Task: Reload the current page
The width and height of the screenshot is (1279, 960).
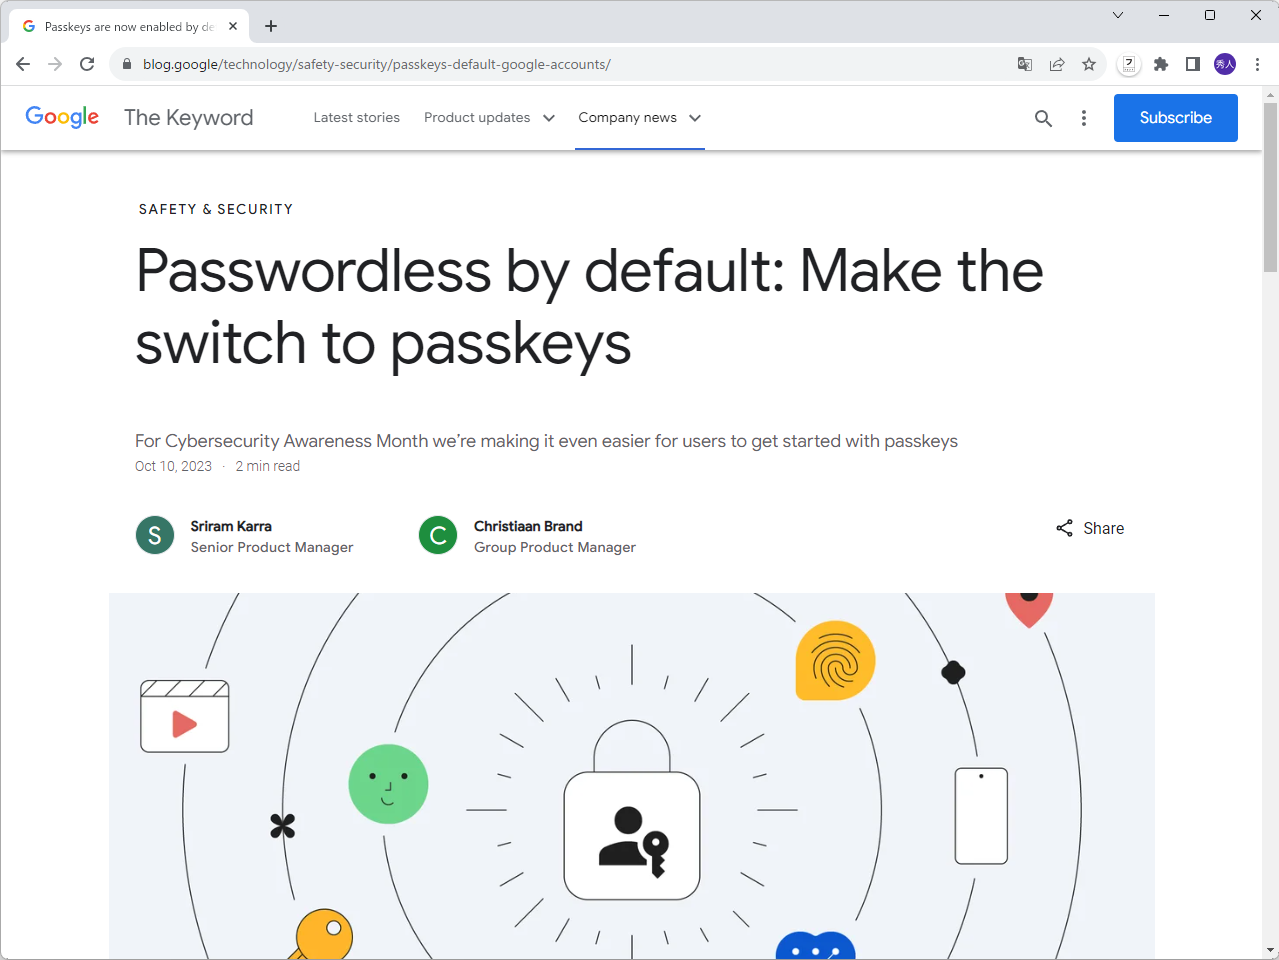Action: point(87,64)
